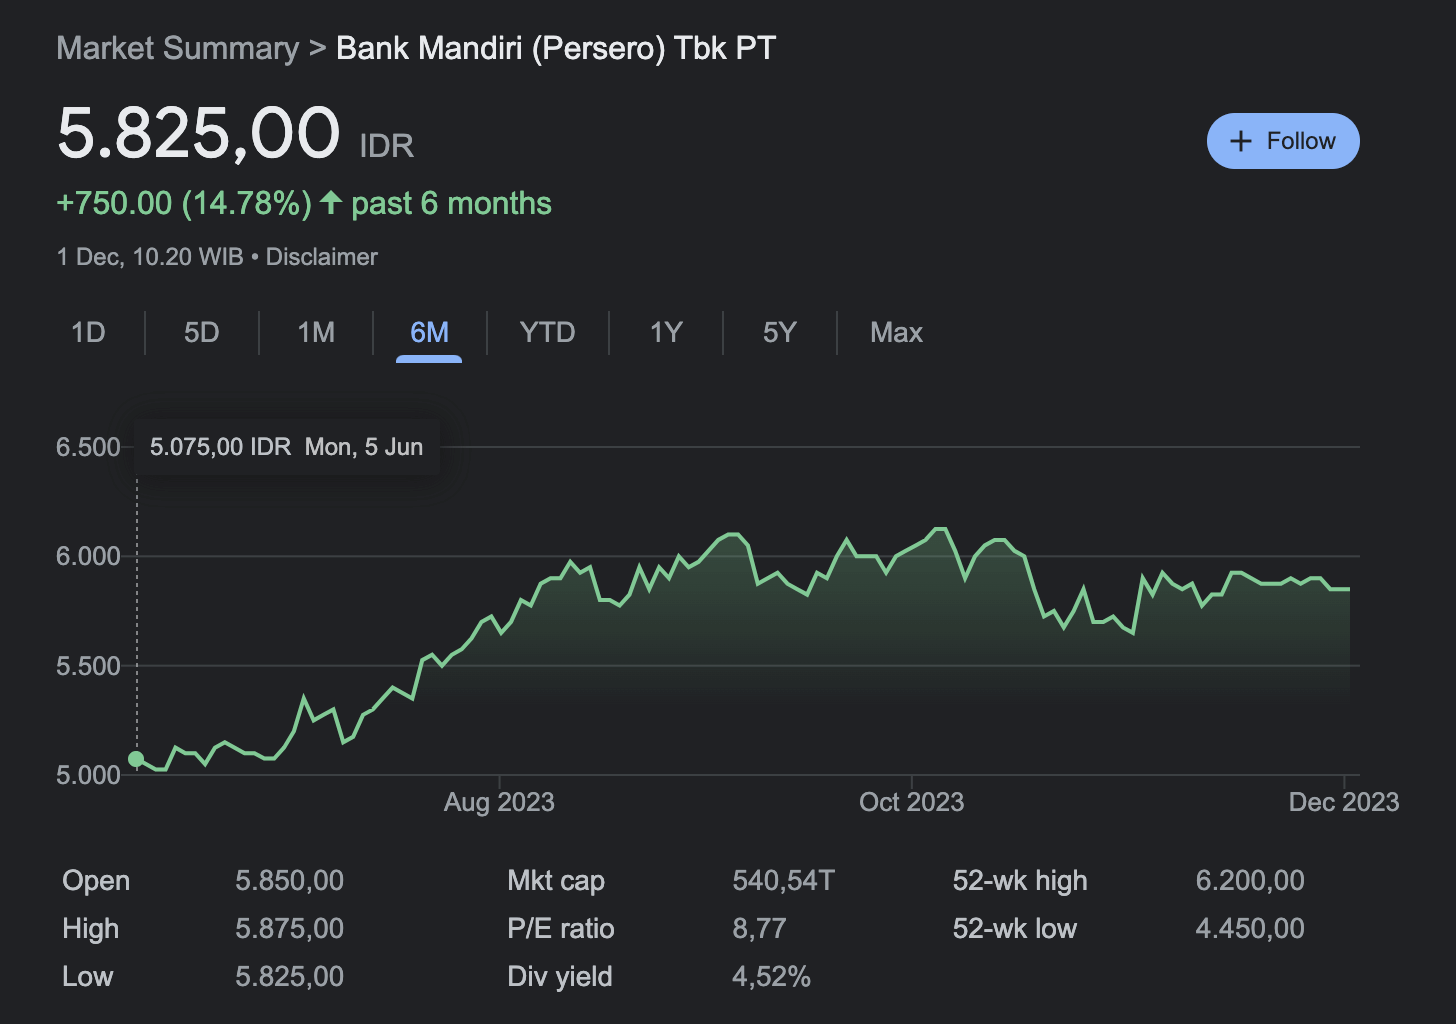
Task: Click the Dec 2023 axis label
Action: (x=1343, y=802)
